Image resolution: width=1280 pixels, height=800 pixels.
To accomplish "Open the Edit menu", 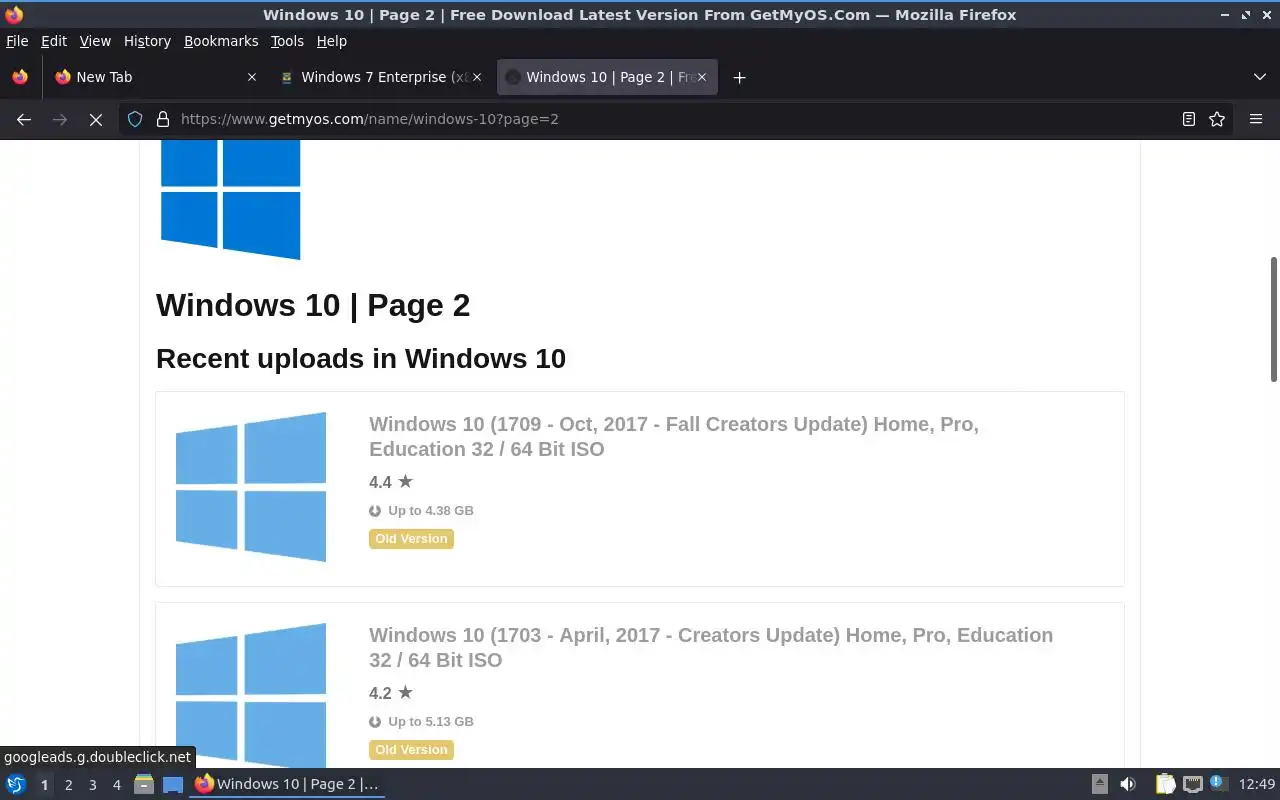I will tap(54, 41).
